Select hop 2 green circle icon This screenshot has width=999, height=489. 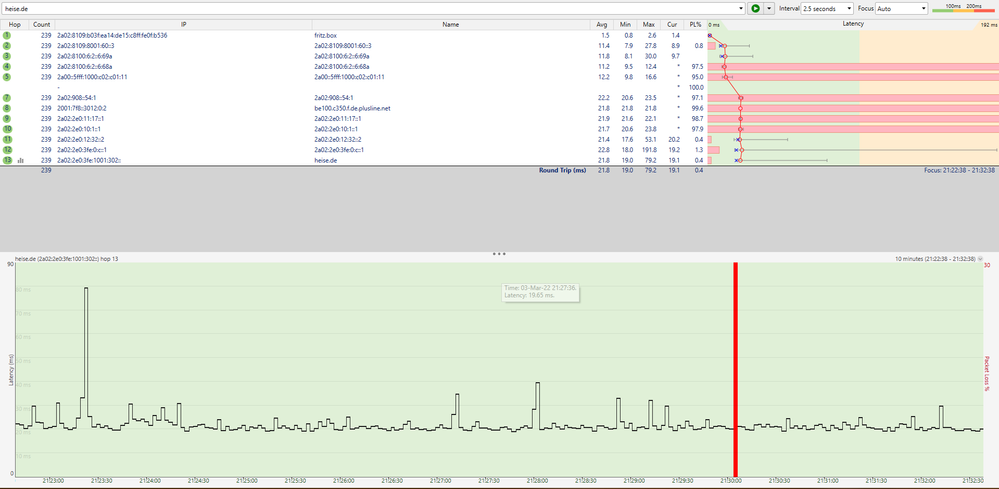pyautogui.click(x=7, y=46)
